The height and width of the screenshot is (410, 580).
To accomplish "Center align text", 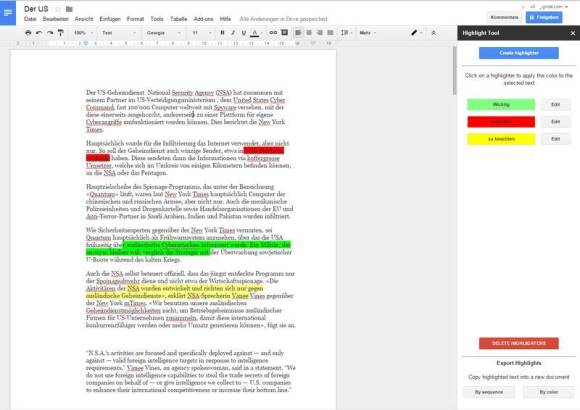I will coord(309,33).
